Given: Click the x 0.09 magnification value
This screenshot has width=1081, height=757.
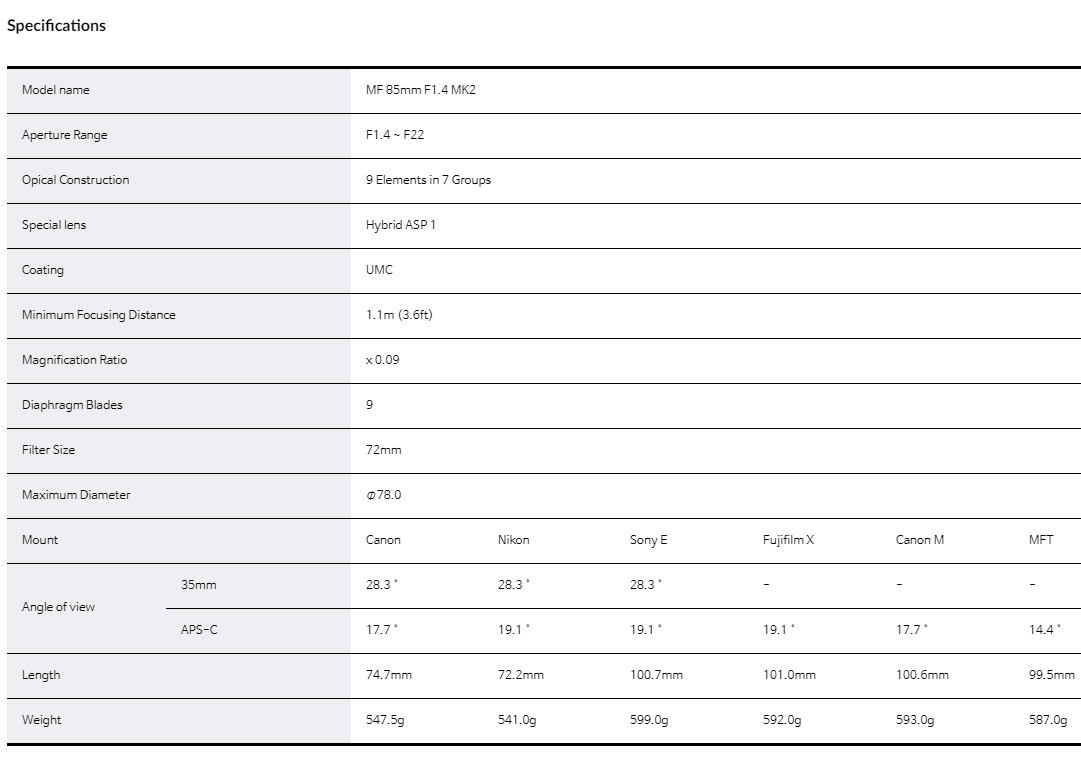Looking at the screenshot, I should tap(382, 360).
